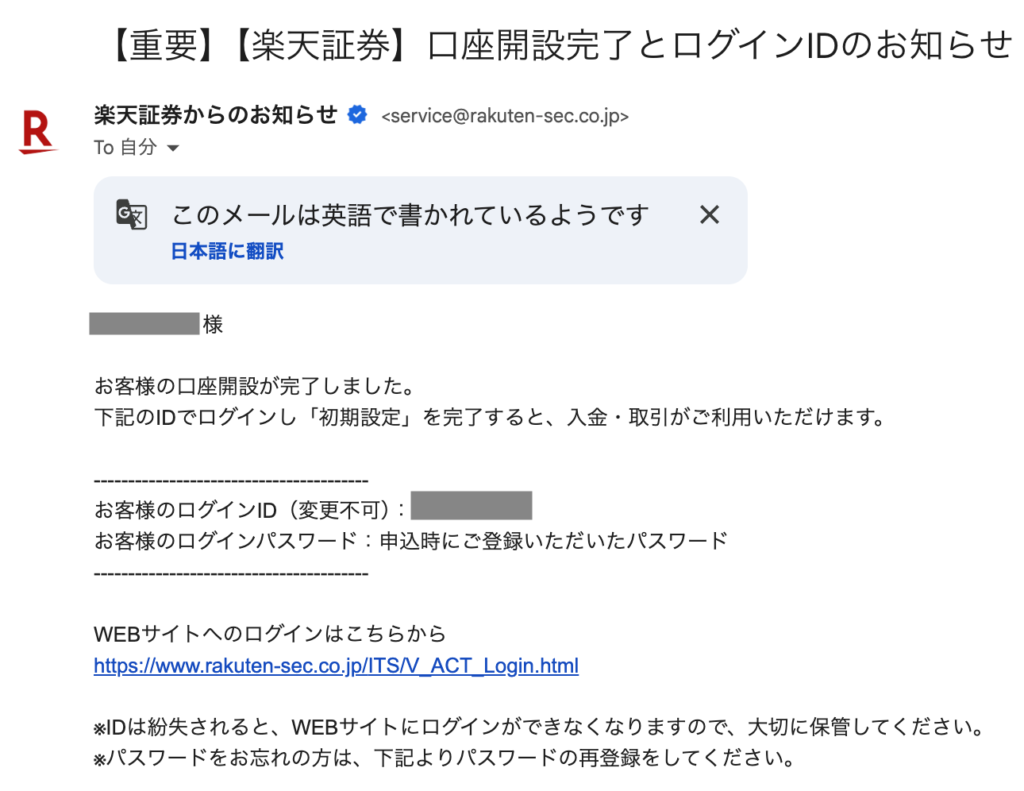
Task: Click the 初期設定 instruction sentence
Action: point(490,418)
